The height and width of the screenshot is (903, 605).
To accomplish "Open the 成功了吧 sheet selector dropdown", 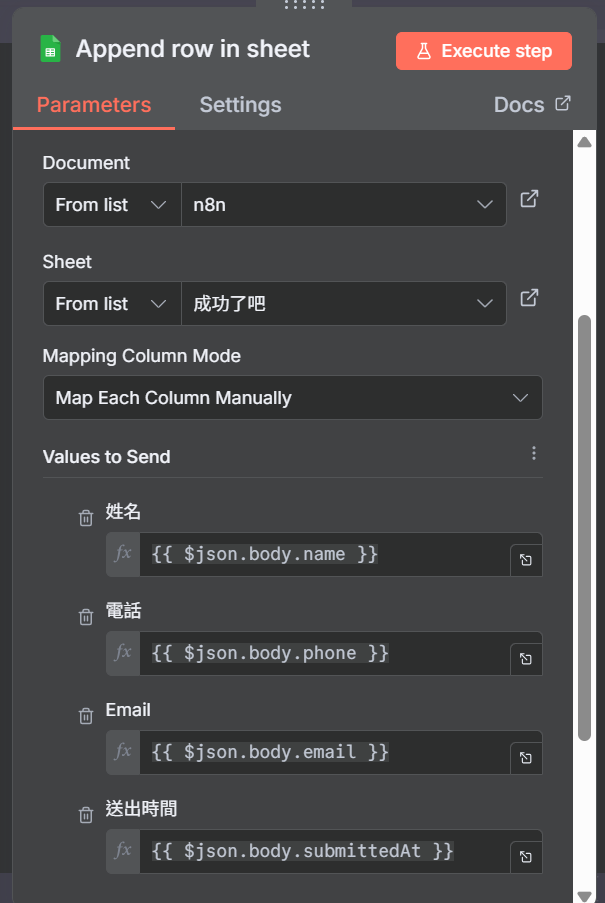I will 343,303.
